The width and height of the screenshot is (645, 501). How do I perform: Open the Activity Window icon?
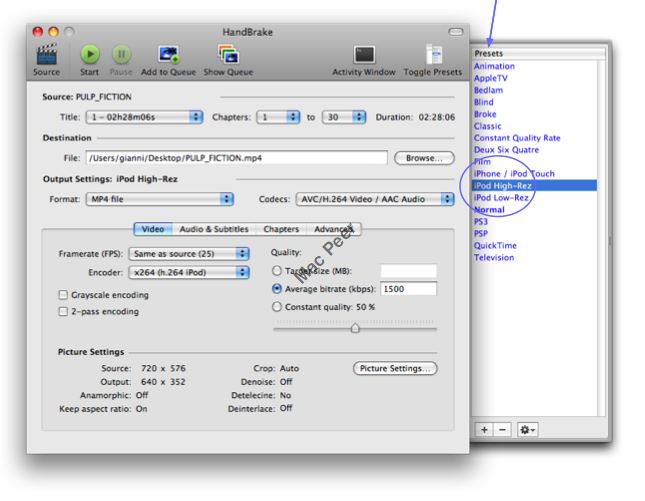(364, 54)
